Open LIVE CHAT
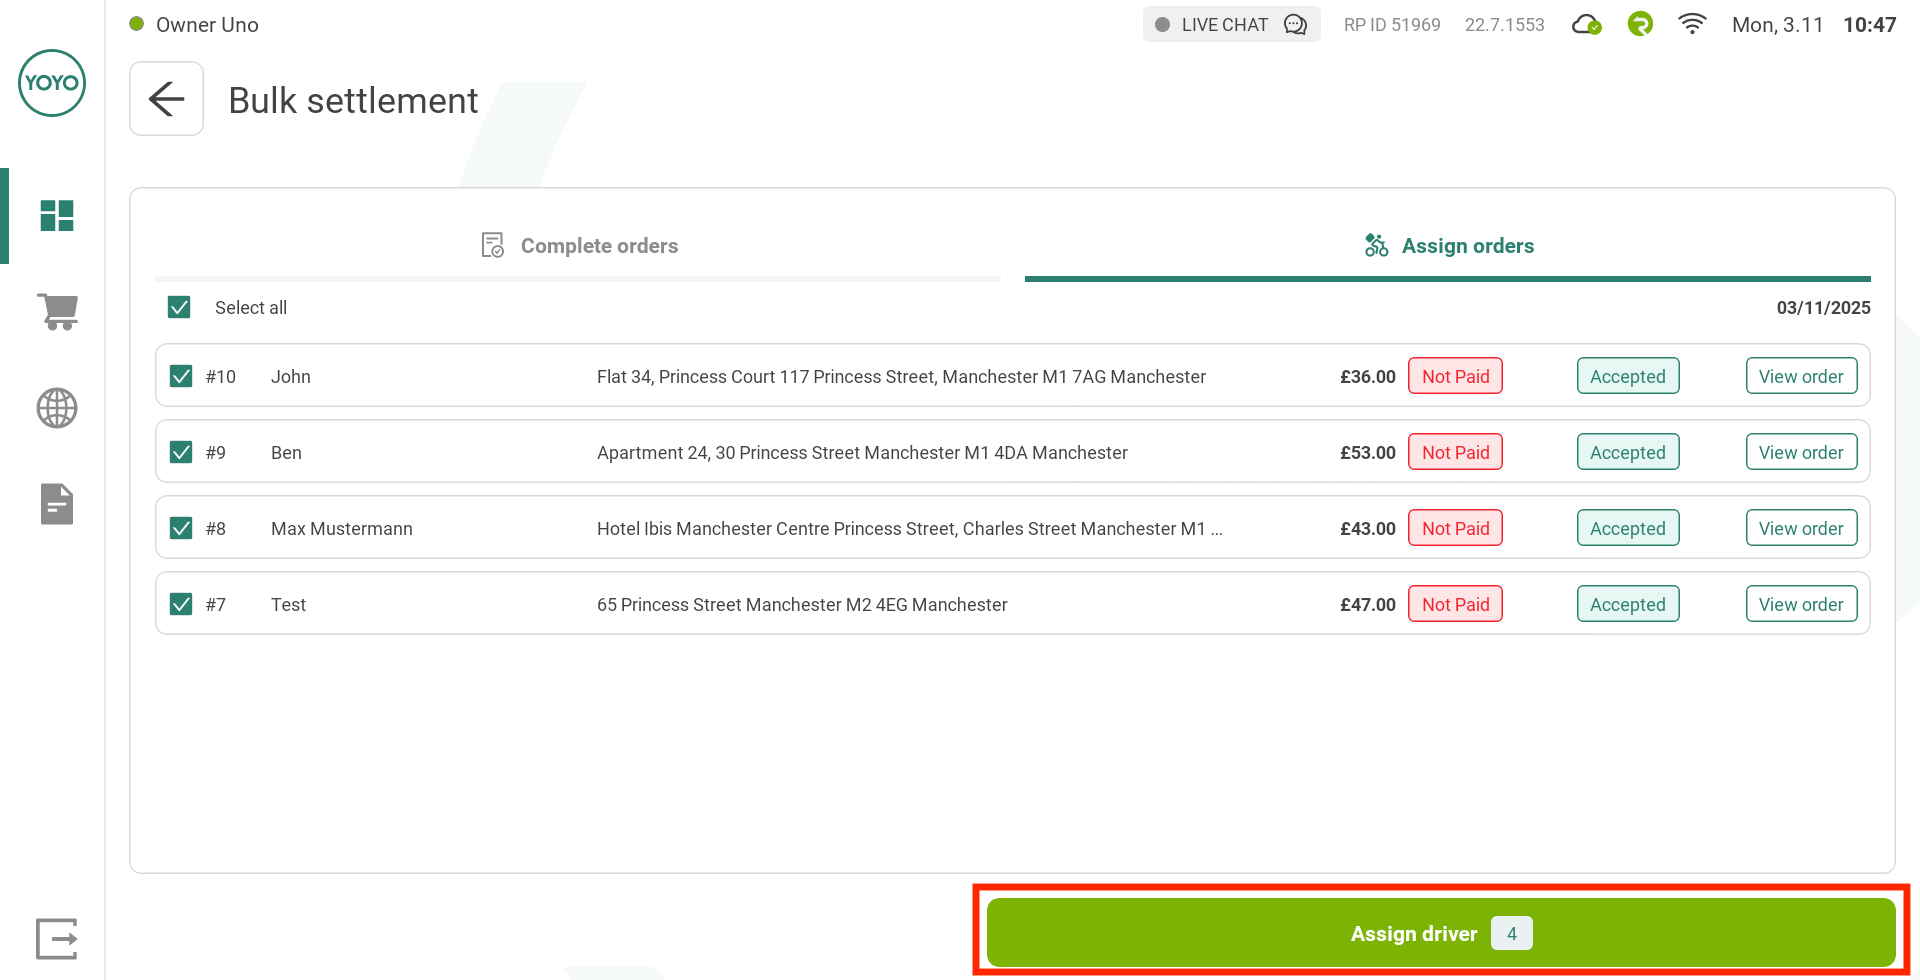This screenshot has width=1920, height=980. coord(1231,25)
